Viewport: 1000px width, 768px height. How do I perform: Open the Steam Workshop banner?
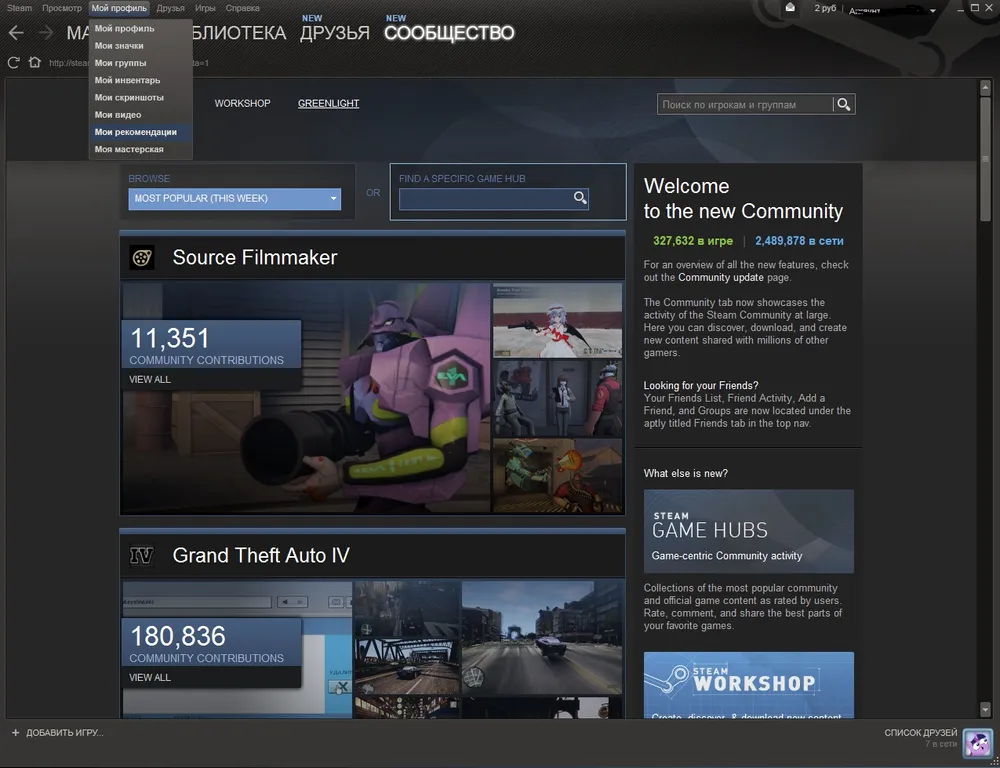pyautogui.click(x=749, y=685)
